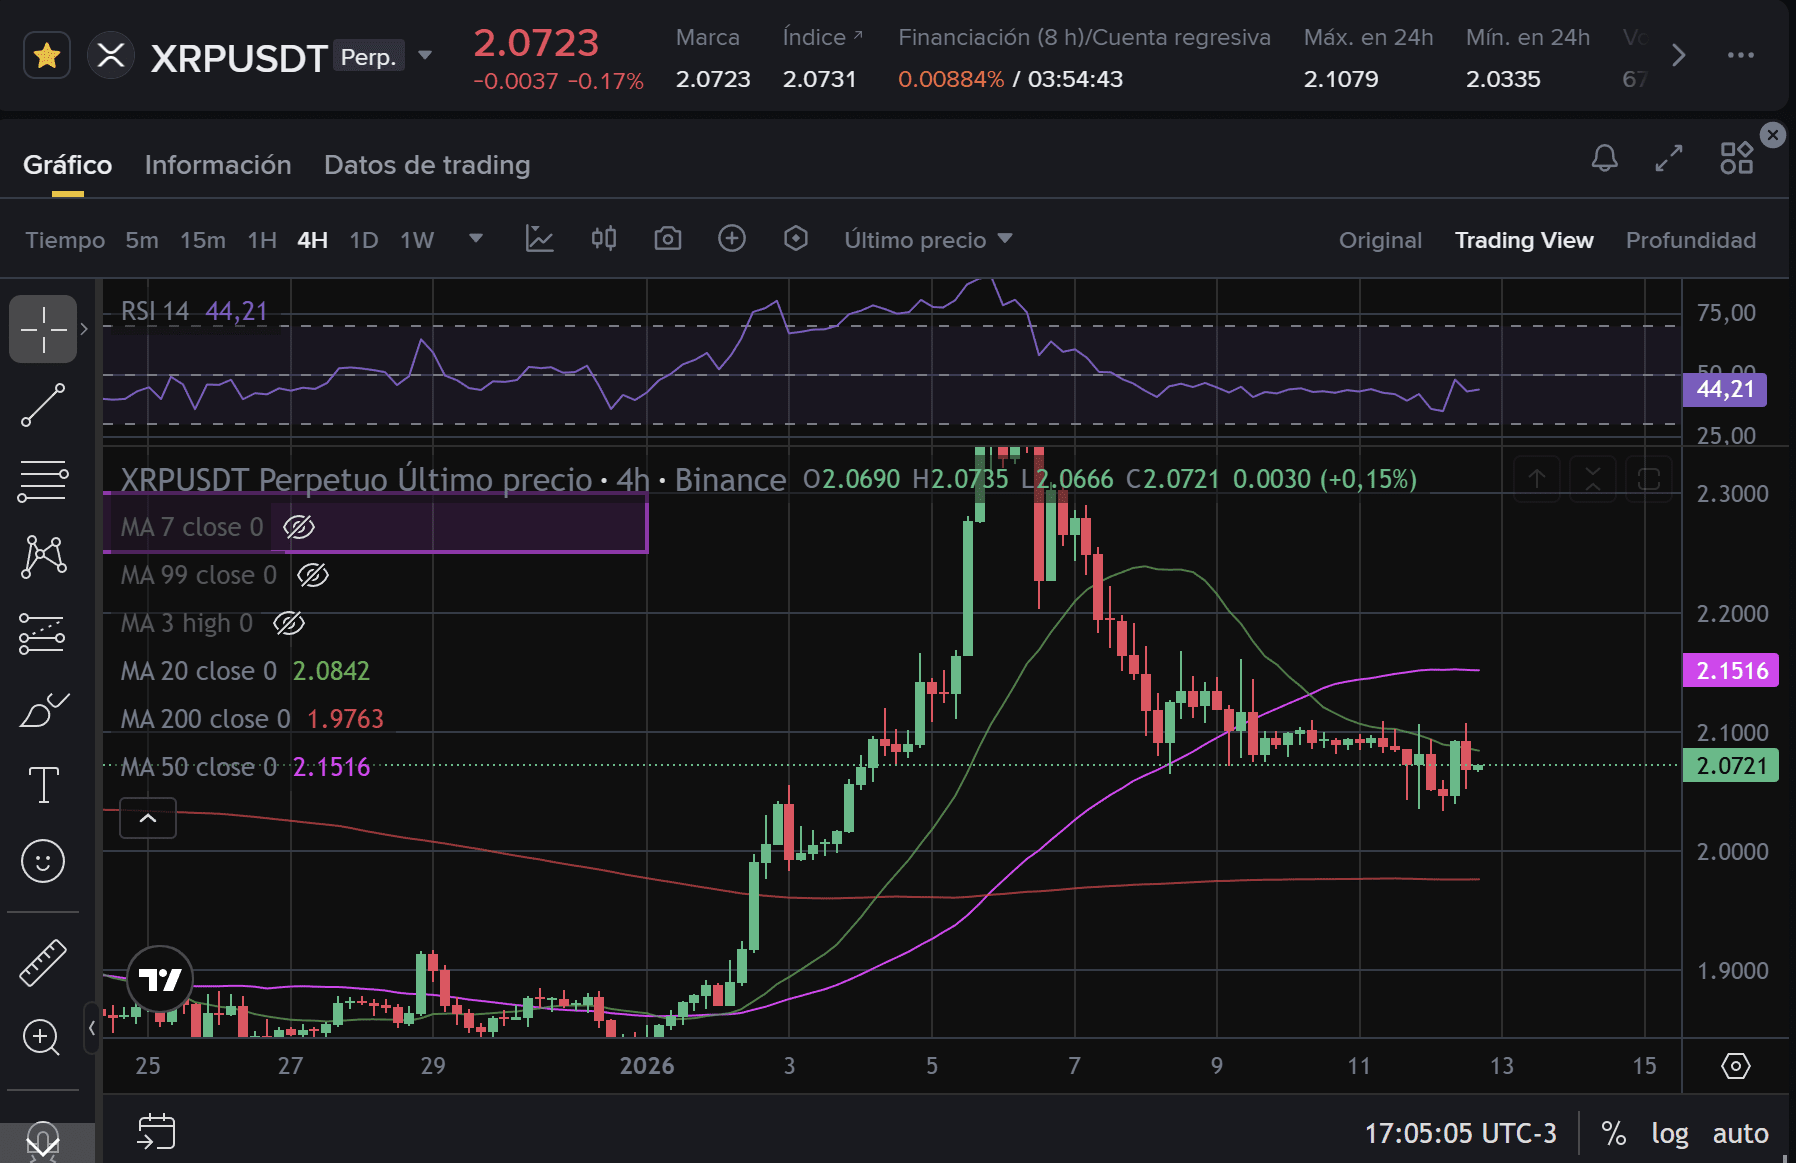Open the layout grid widgets icon
The height and width of the screenshot is (1163, 1796).
pos(1736,158)
